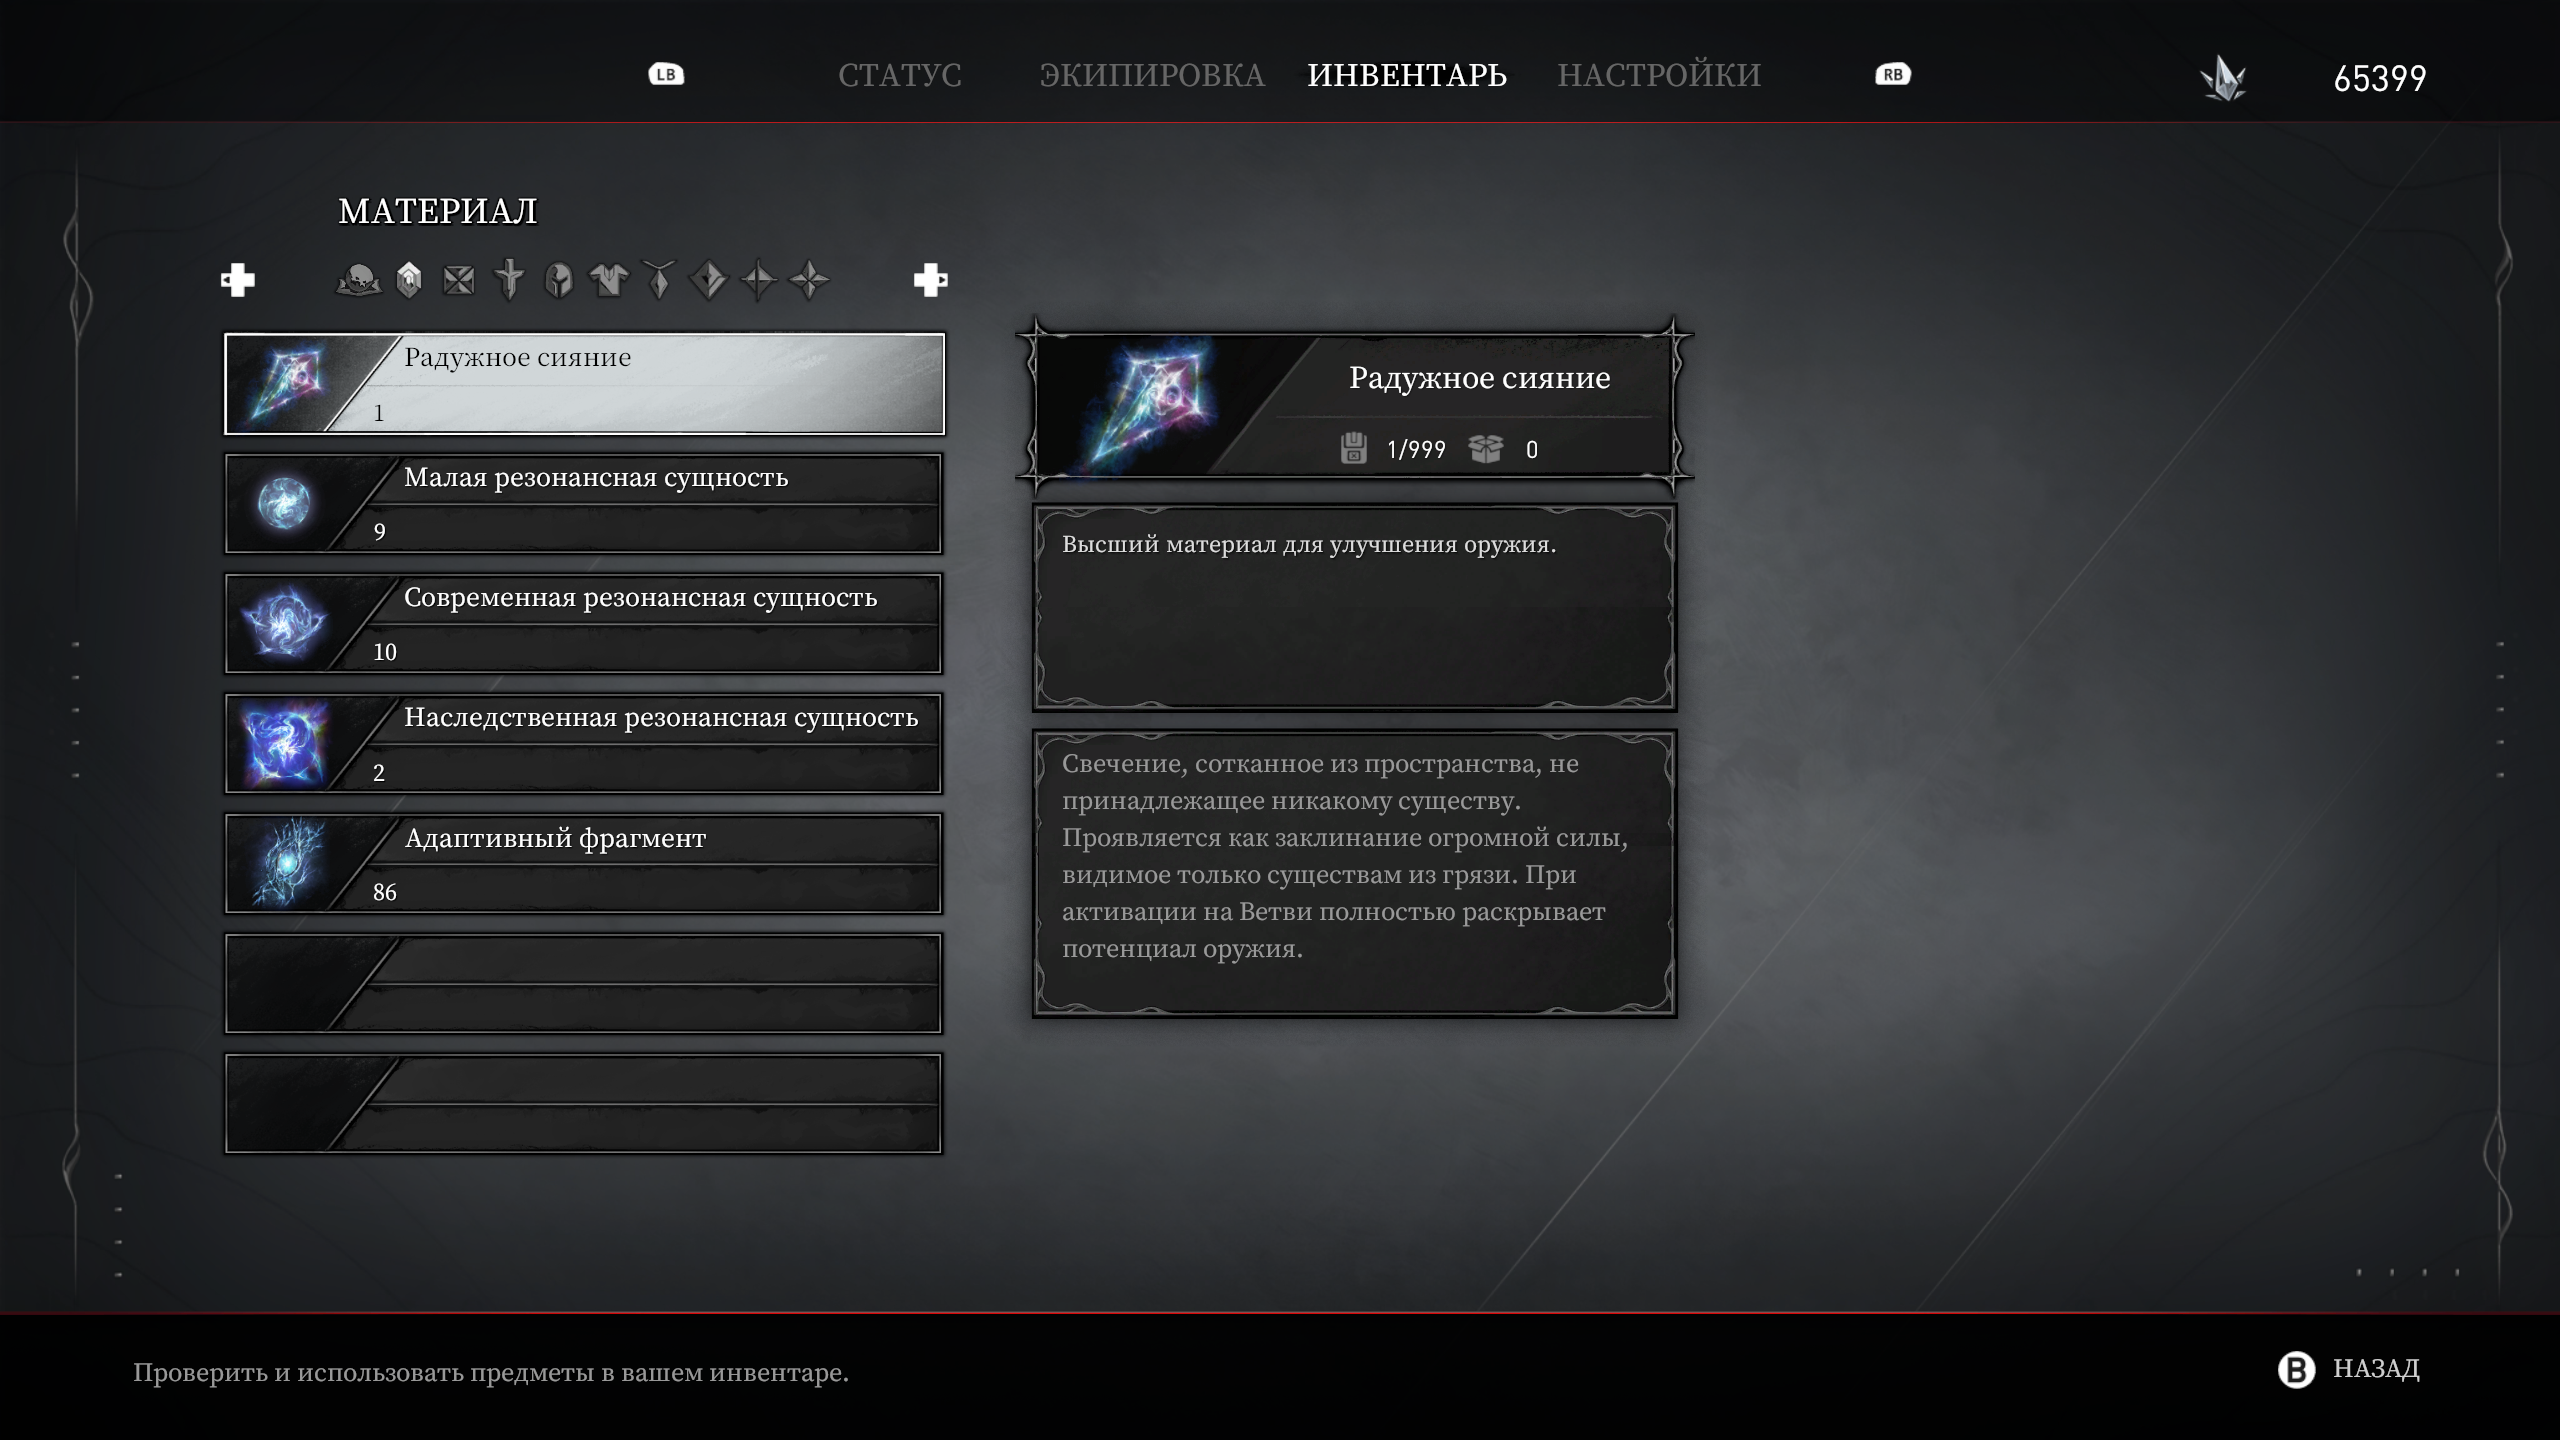This screenshot has width=2560, height=1440.
Task: Click the НАЗАД back button
Action: (x=2348, y=1369)
